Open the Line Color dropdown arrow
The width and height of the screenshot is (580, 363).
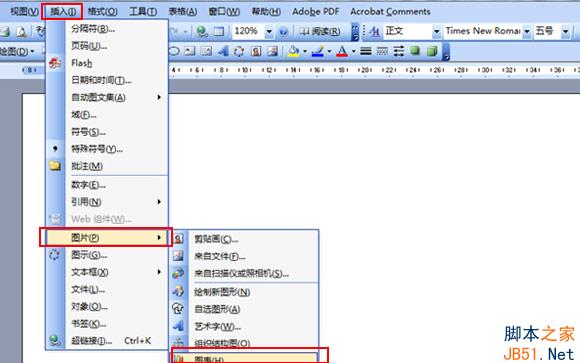tap(329, 51)
